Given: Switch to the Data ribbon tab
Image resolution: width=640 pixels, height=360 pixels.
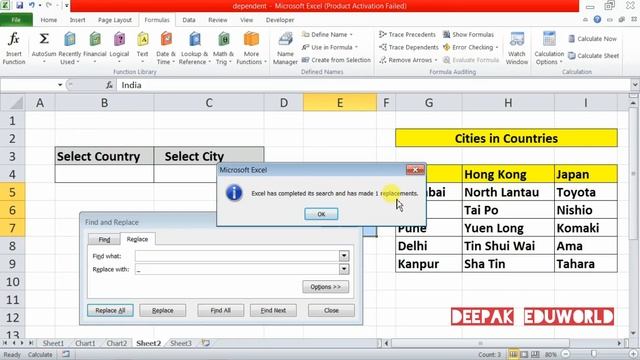Looking at the screenshot, I should 189,20.
